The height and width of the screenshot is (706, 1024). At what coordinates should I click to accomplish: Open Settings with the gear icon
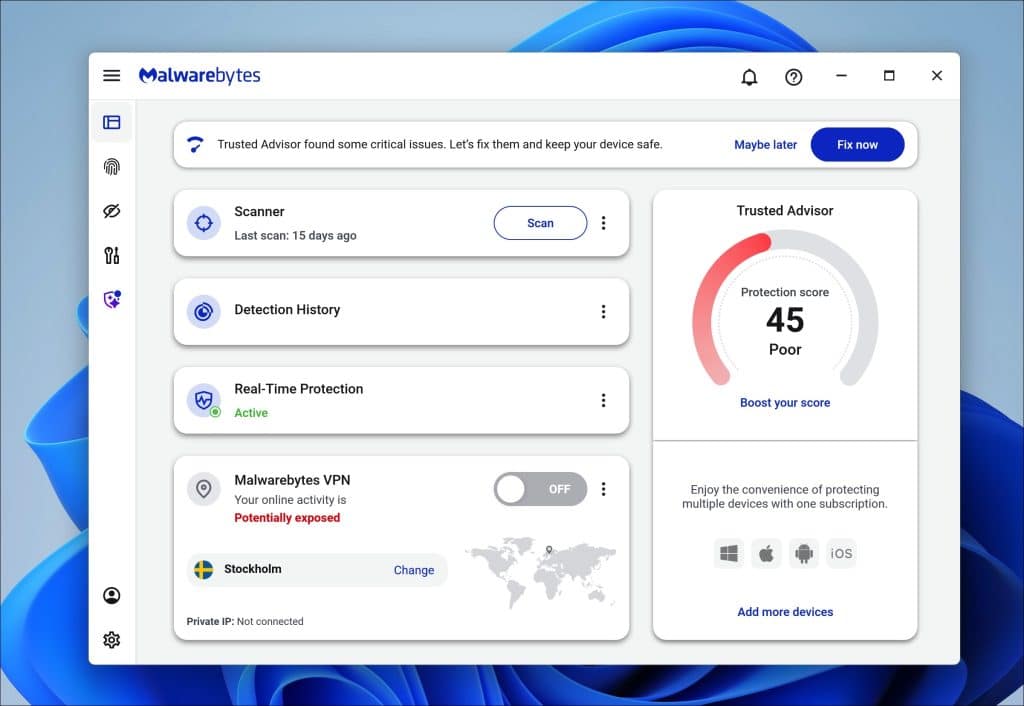pyautogui.click(x=112, y=639)
